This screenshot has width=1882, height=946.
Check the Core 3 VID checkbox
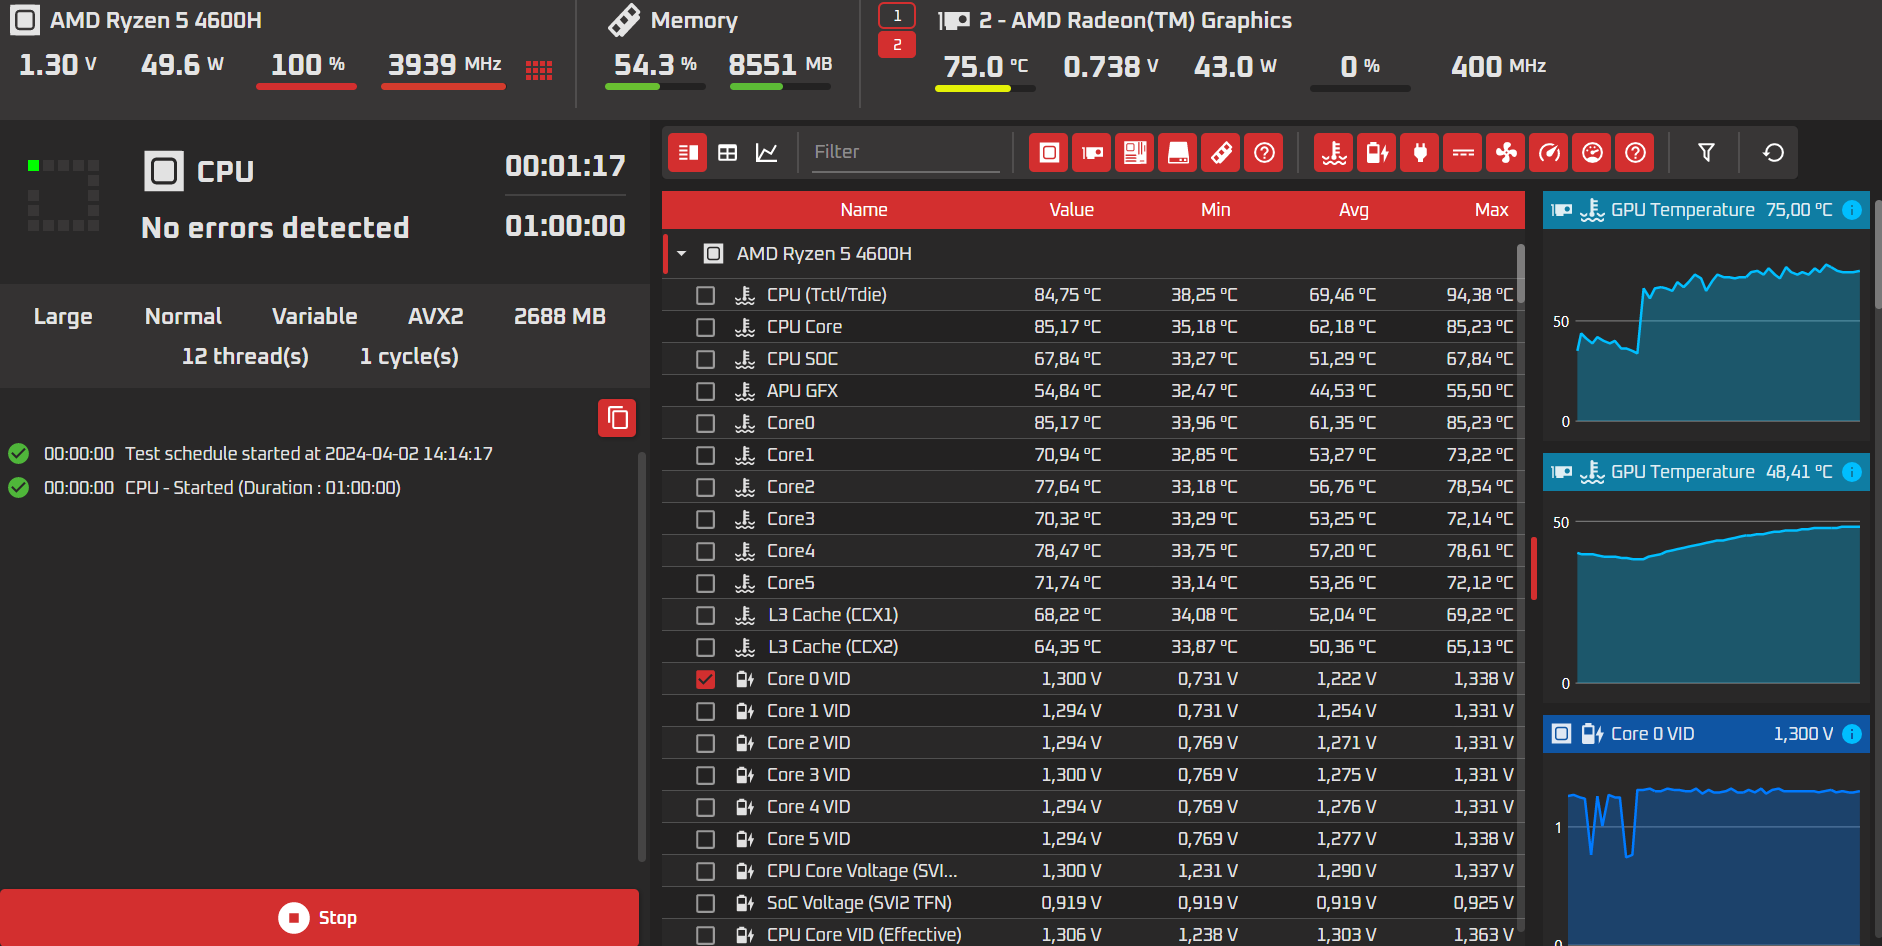click(705, 775)
